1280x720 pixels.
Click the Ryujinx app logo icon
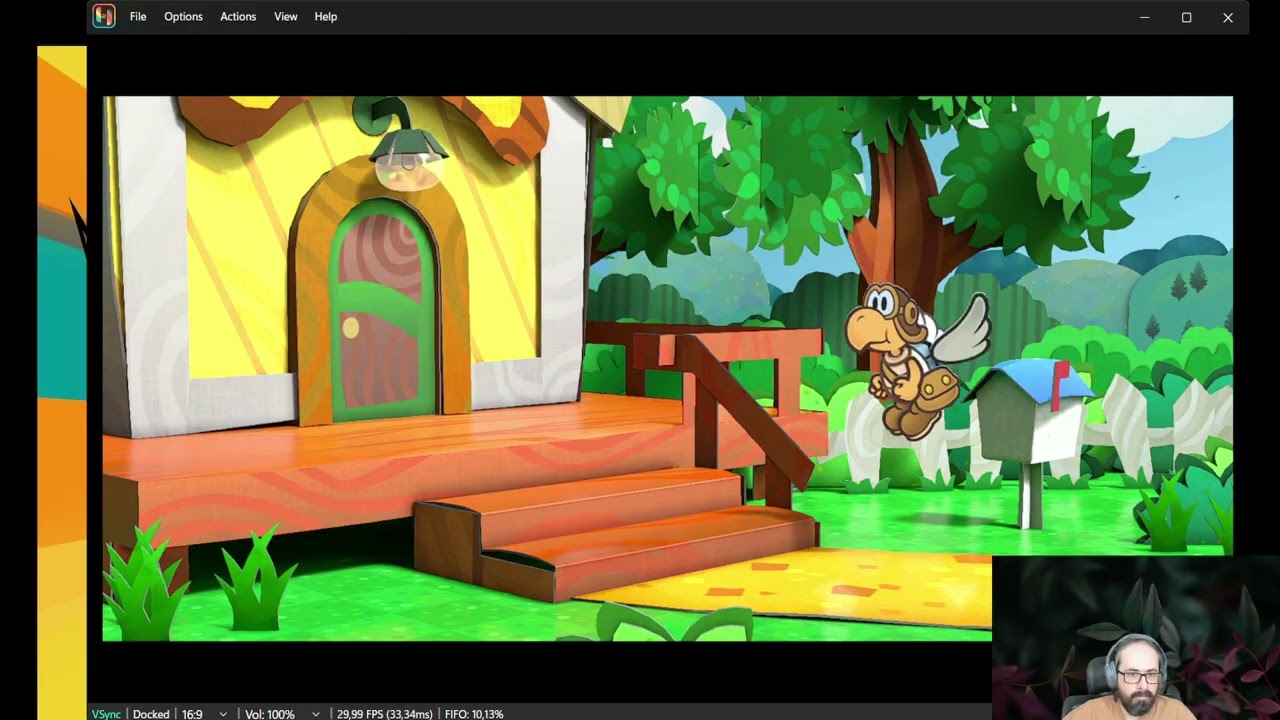[x=104, y=16]
